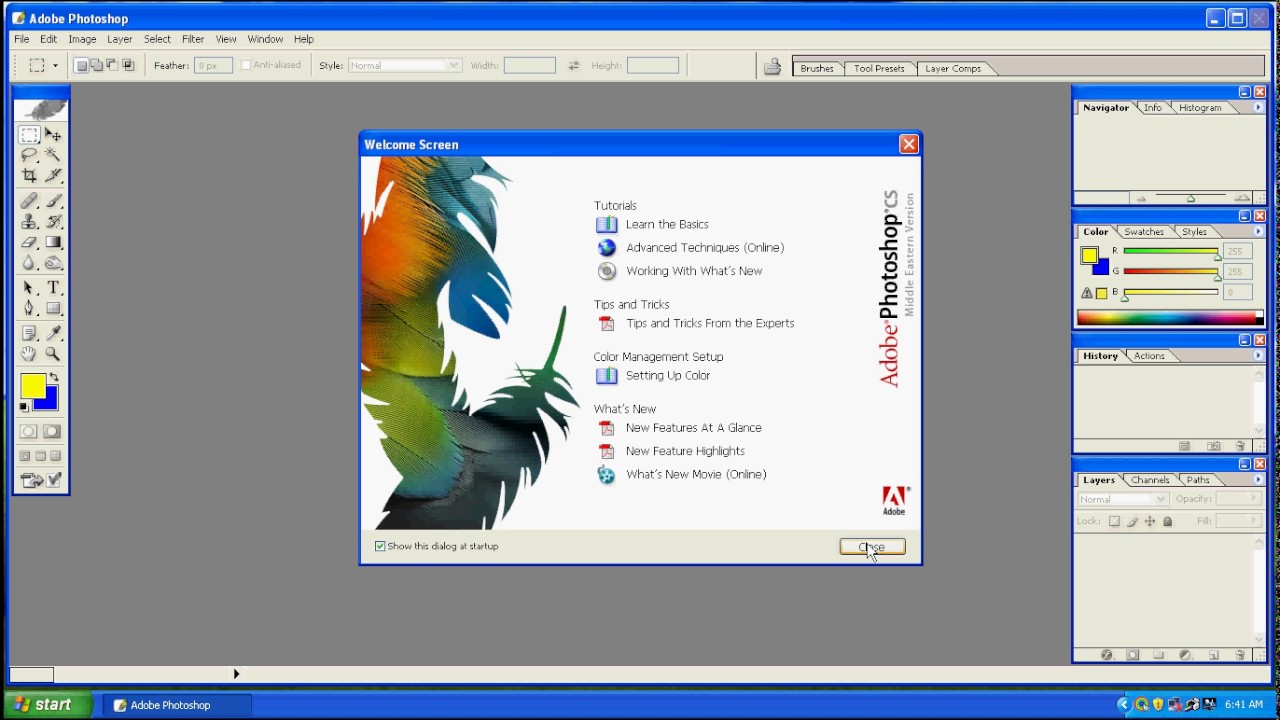Switch to Standard edit mode

click(x=29, y=432)
